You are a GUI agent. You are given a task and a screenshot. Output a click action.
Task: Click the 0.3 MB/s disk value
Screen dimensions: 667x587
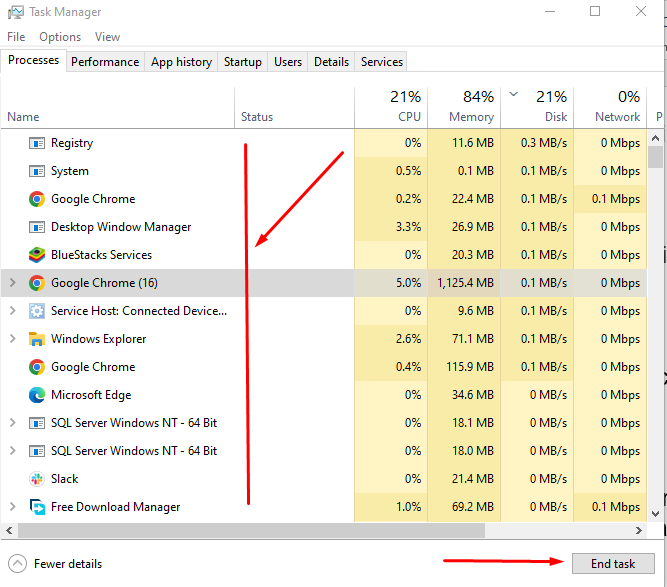544,143
